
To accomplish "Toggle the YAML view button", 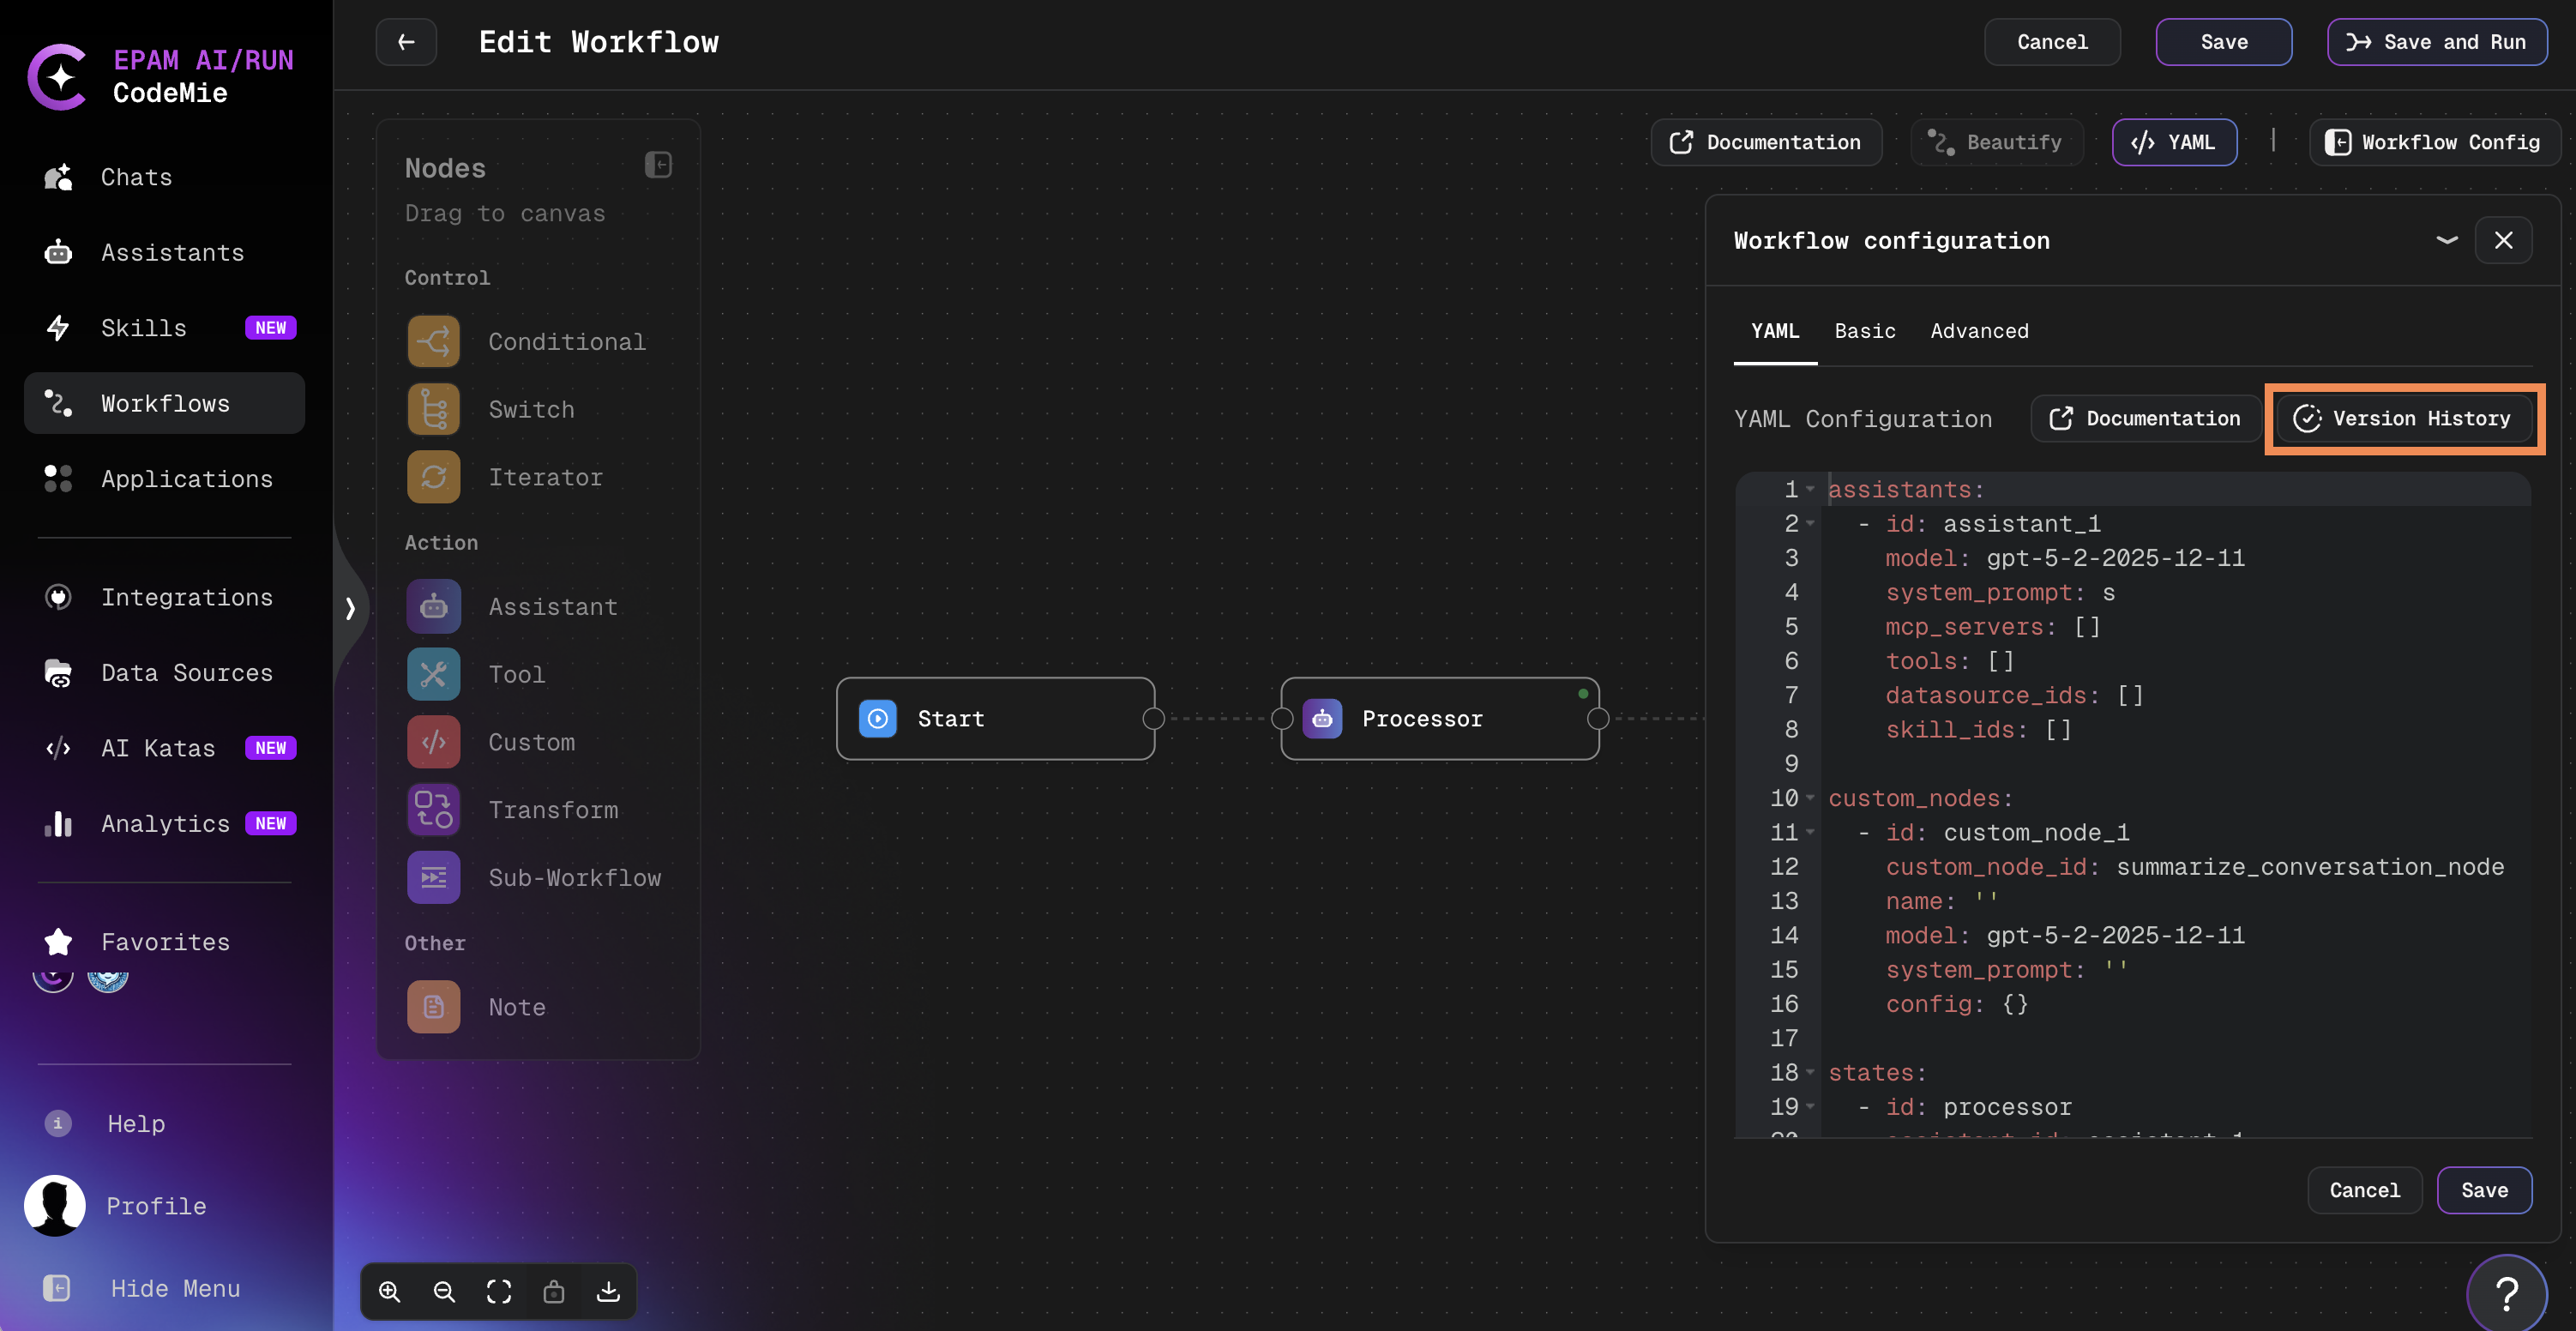I will (2174, 142).
